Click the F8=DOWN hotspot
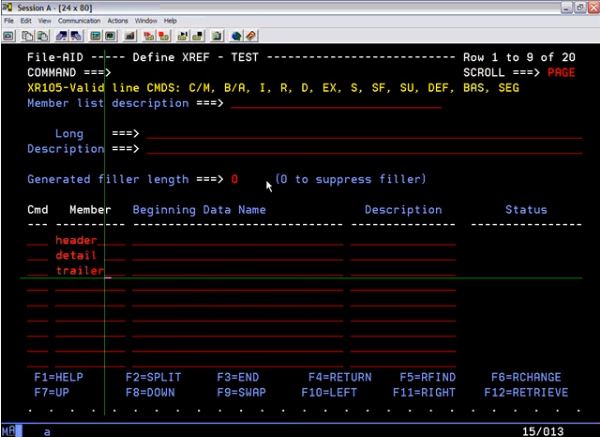Image resolution: width=600 pixels, height=437 pixels. [x=150, y=393]
